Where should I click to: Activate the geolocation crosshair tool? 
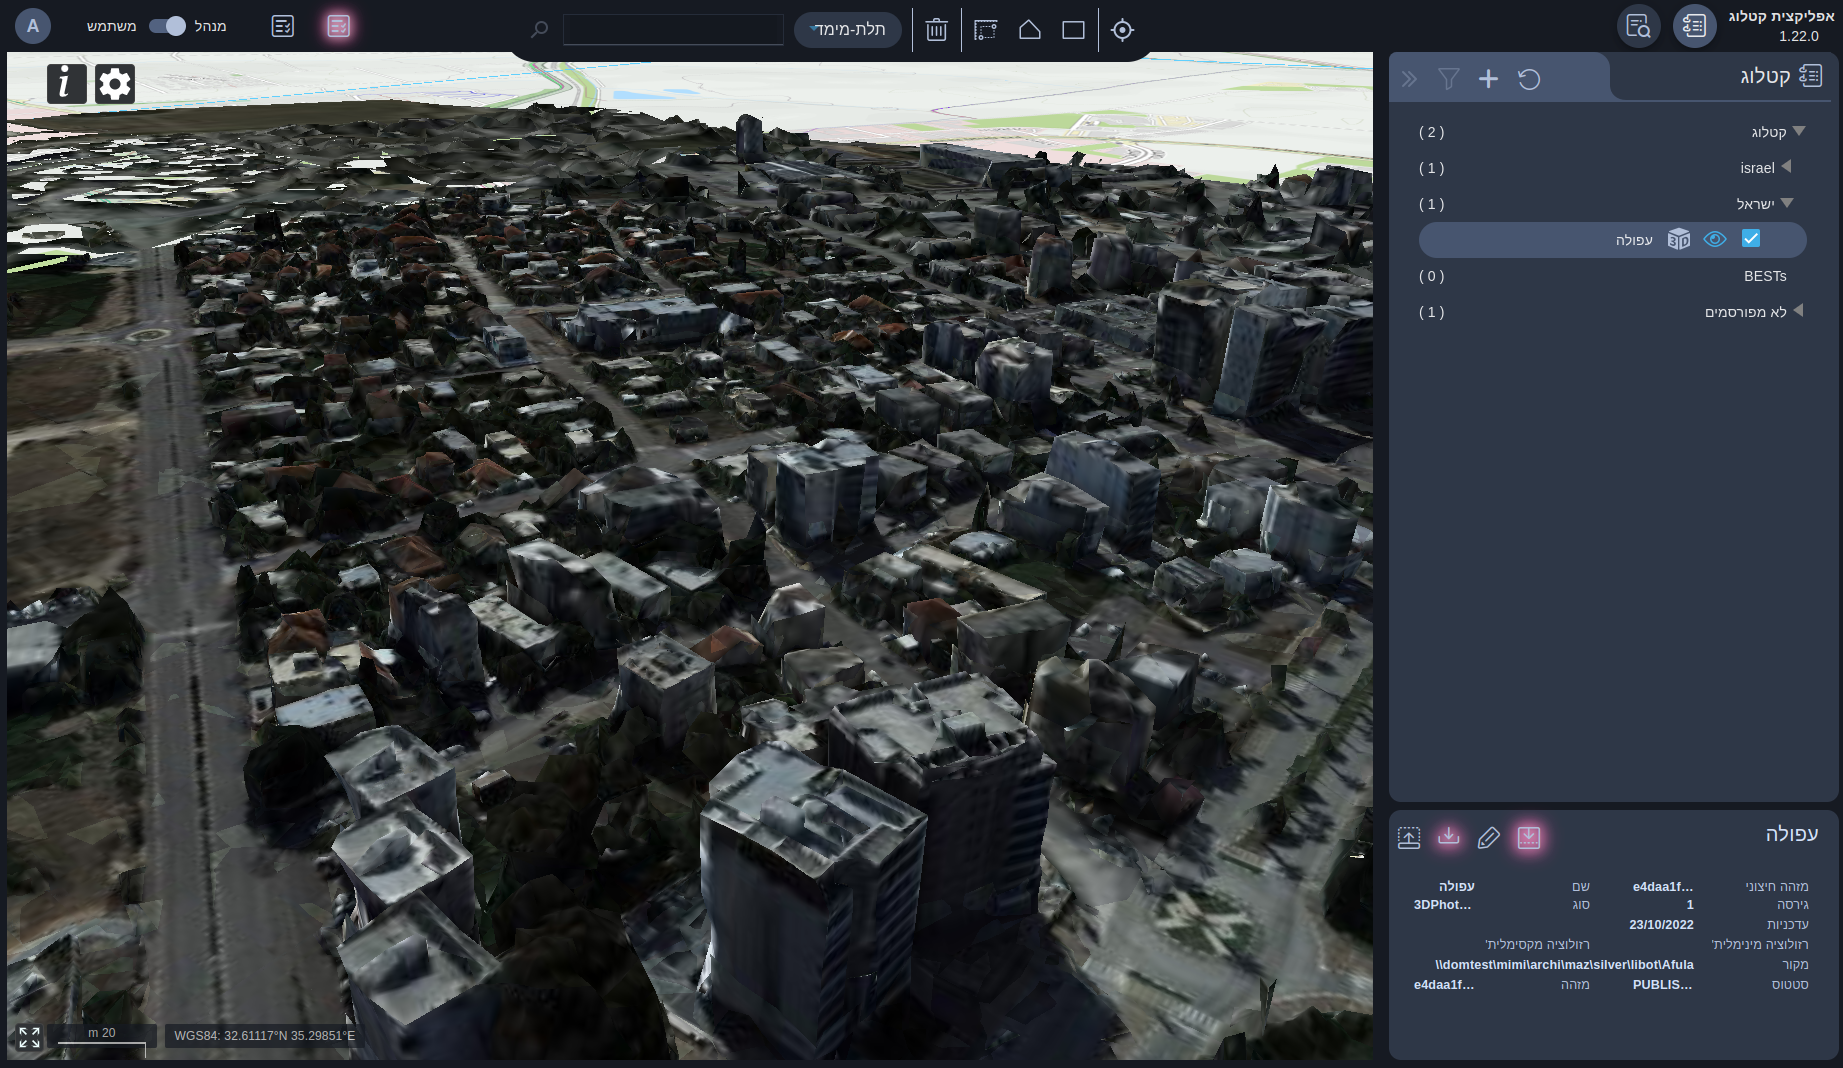click(x=1121, y=30)
